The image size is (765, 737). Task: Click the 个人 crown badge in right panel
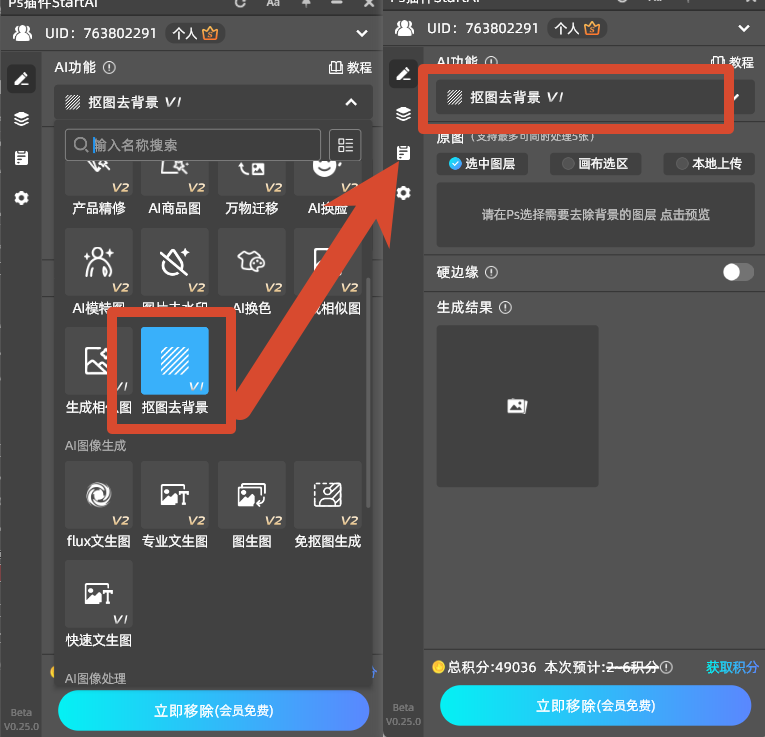coord(577,28)
